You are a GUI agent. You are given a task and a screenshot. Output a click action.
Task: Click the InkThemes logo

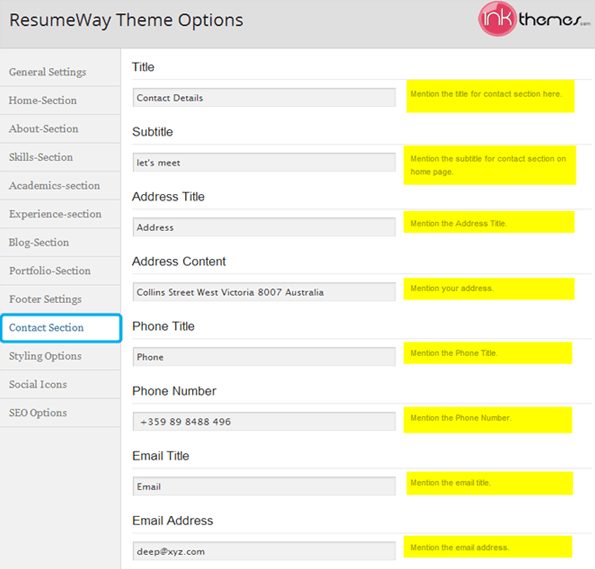pyautogui.click(x=534, y=19)
